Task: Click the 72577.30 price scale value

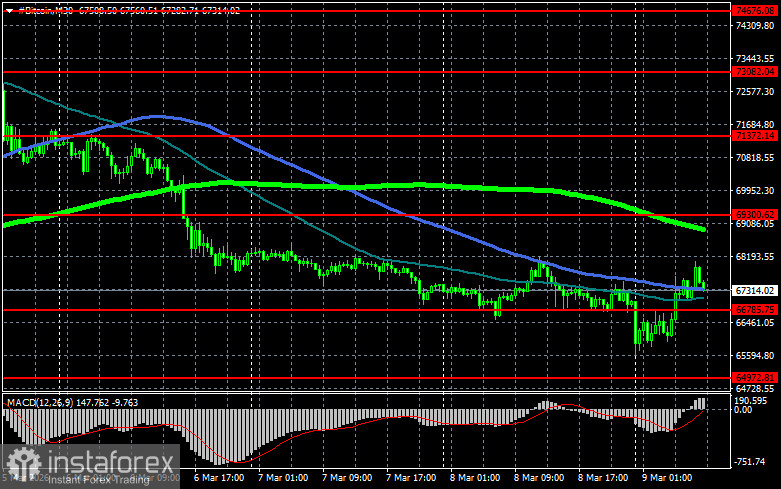Action: [x=755, y=92]
